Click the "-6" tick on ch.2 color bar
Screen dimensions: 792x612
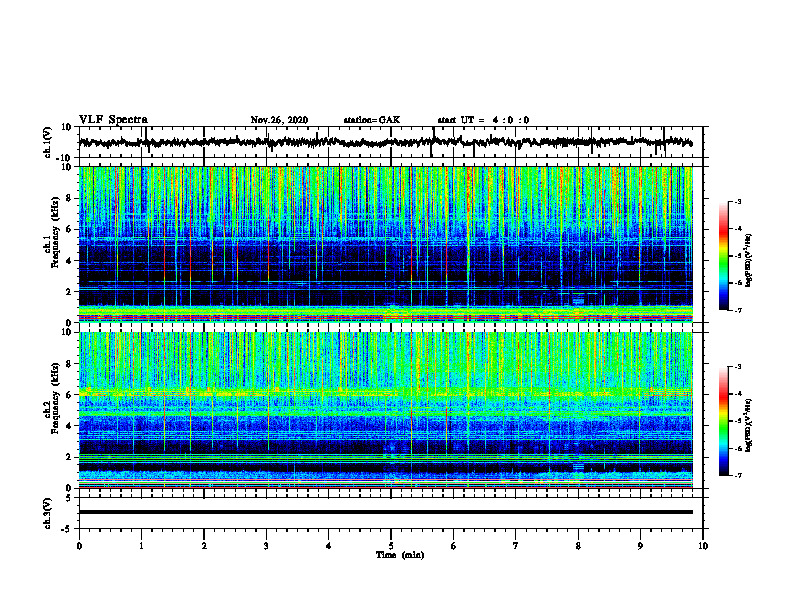pyautogui.click(x=738, y=448)
